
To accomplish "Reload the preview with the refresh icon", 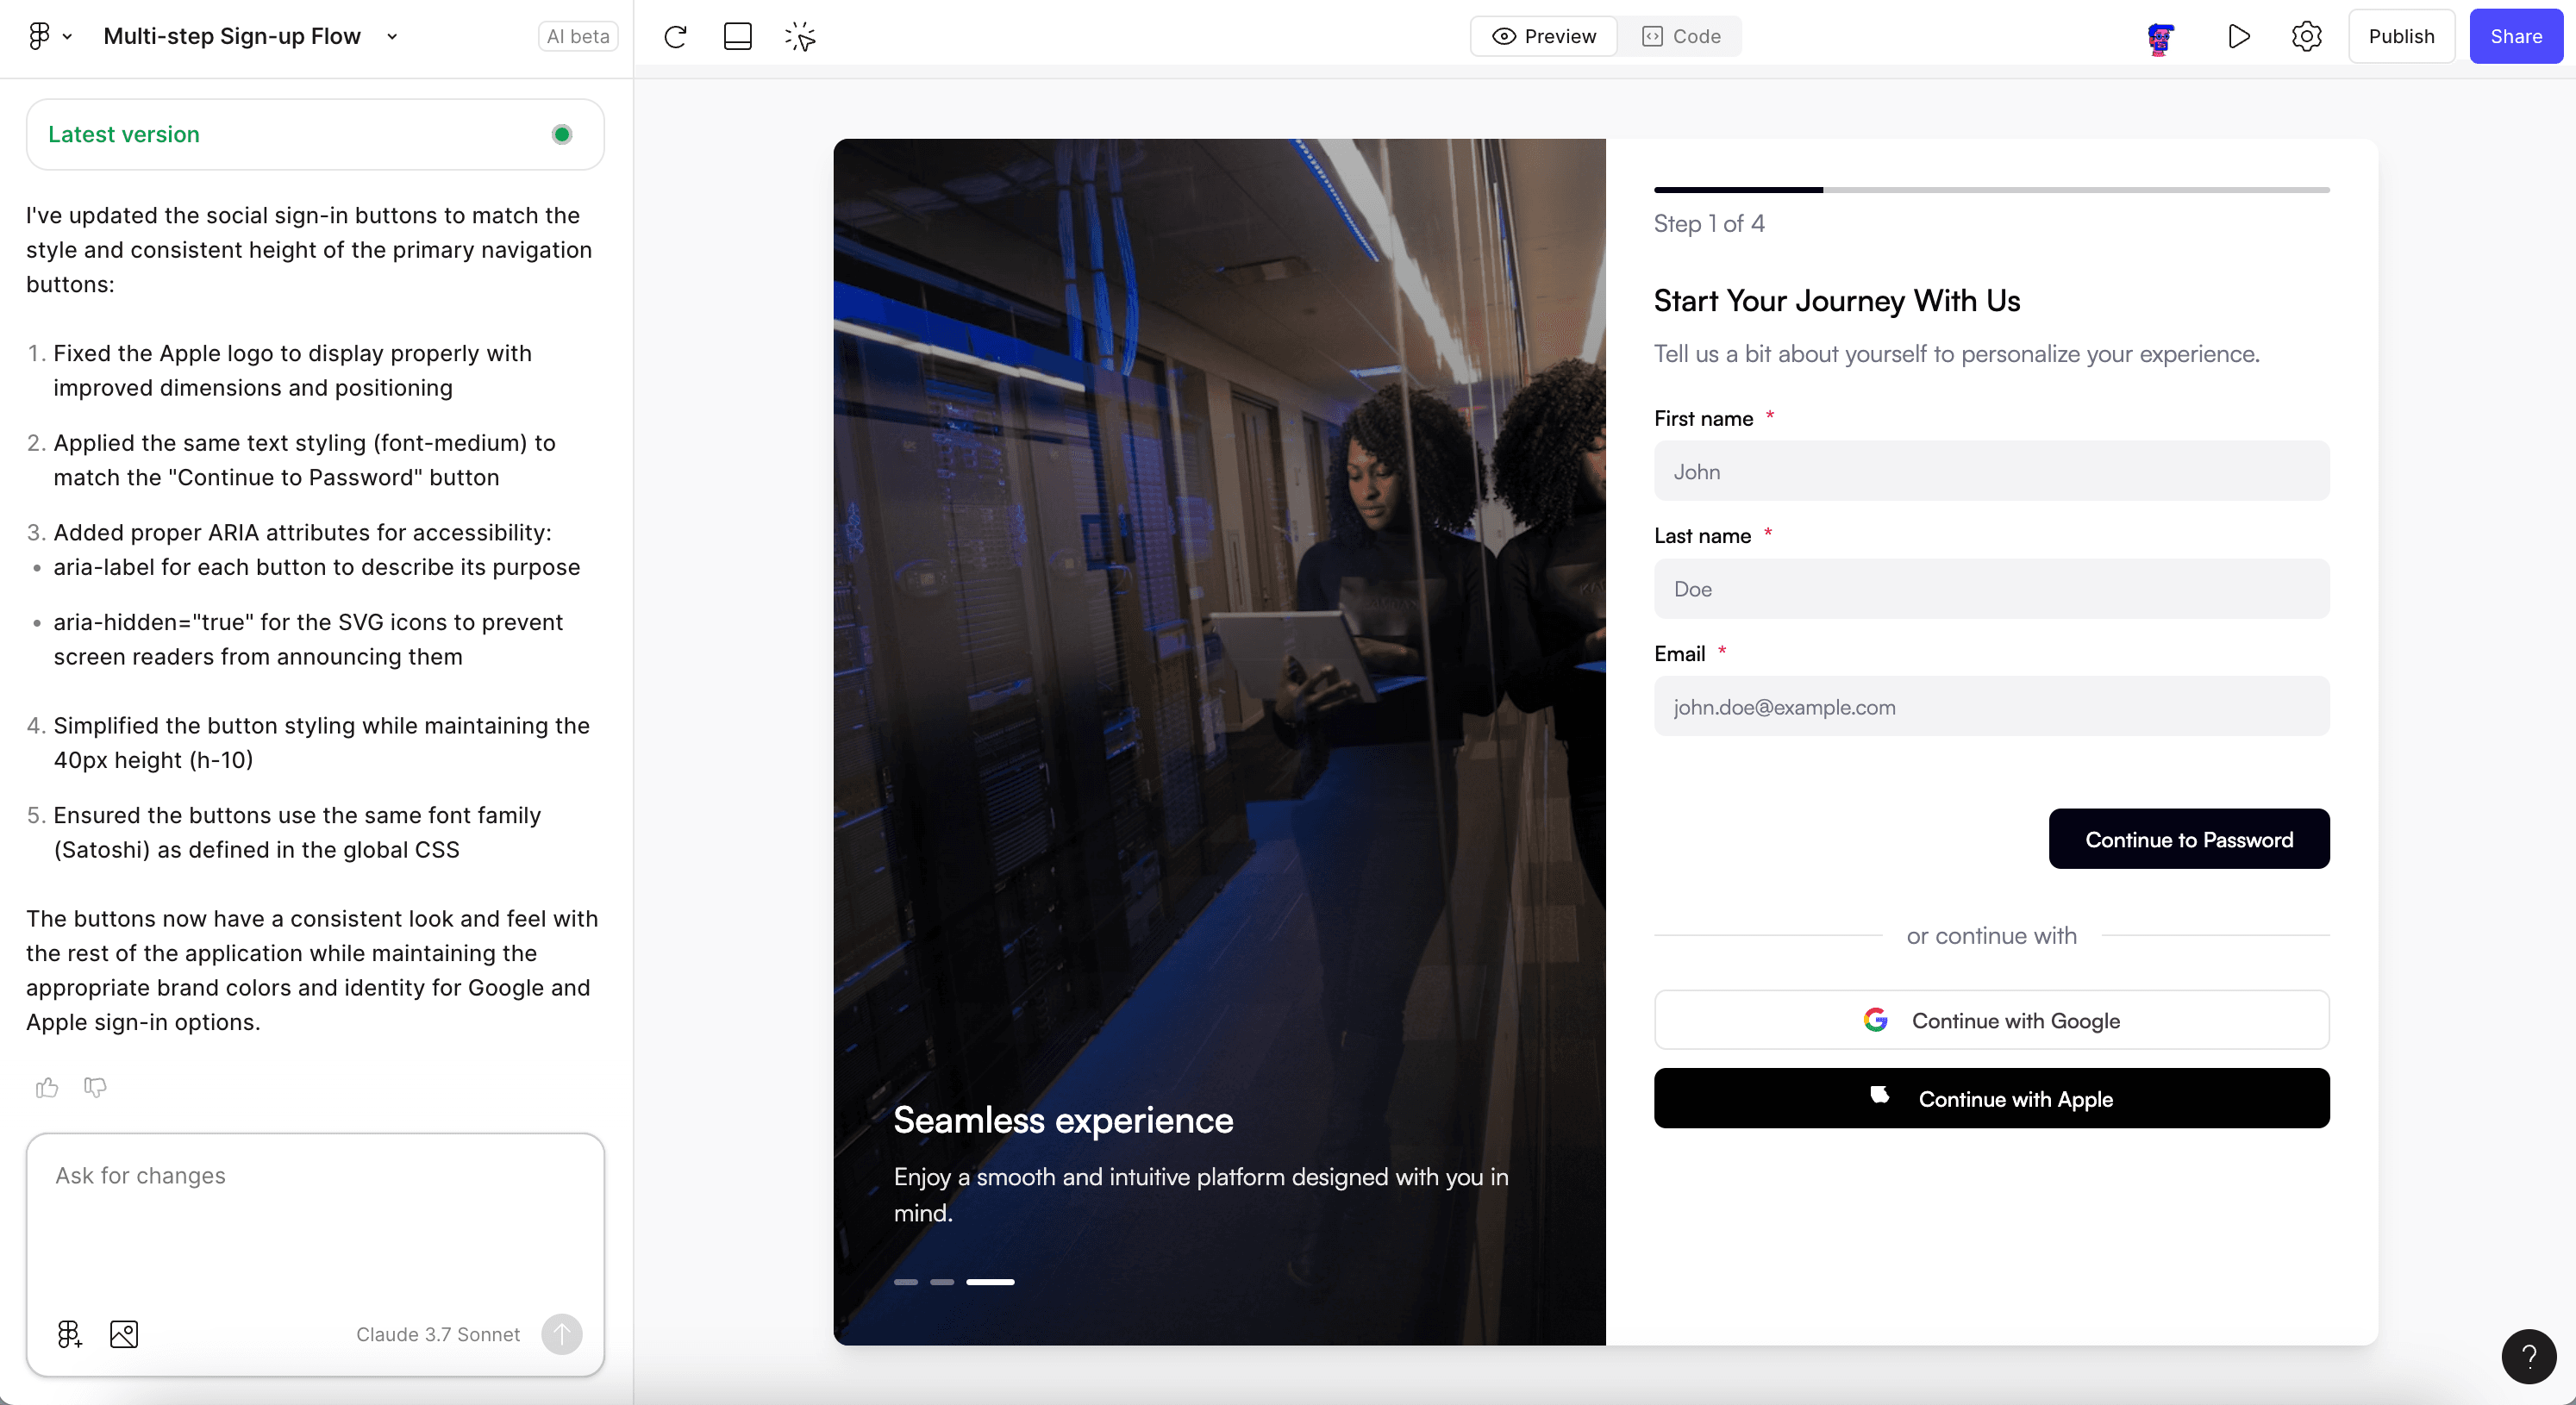I will (675, 37).
